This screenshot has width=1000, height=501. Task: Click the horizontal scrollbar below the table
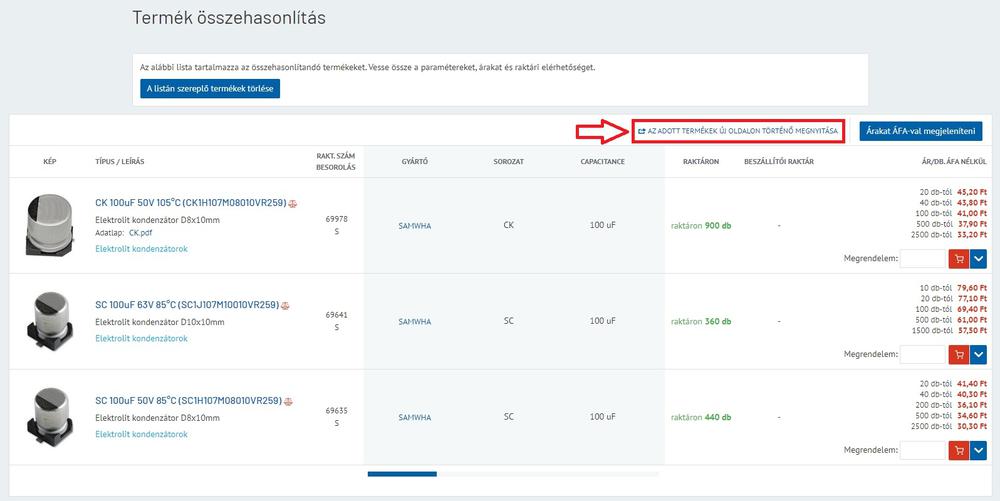402,474
